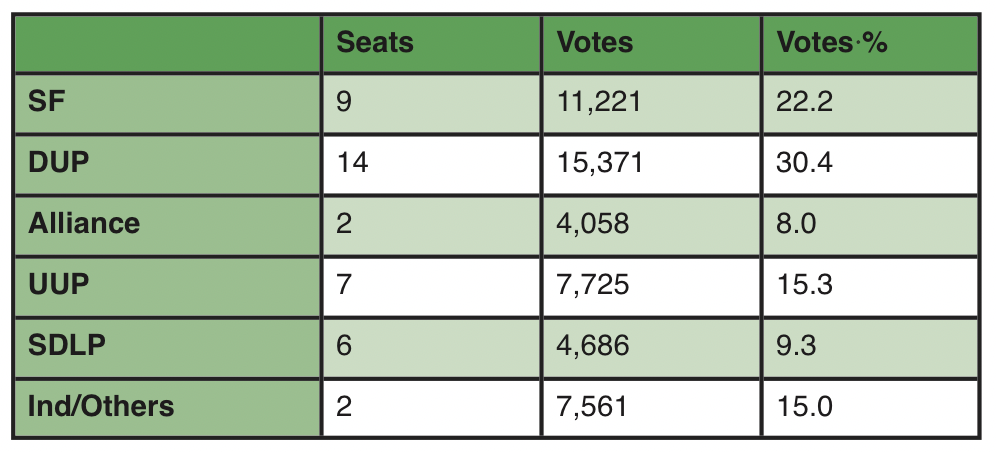Click the UUP votes value 7,725

(593, 284)
